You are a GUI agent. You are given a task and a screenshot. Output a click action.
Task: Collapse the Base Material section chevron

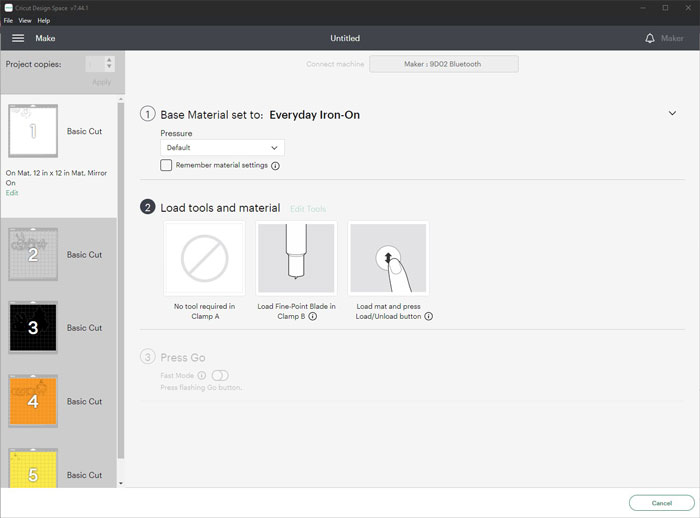click(672, 113)
